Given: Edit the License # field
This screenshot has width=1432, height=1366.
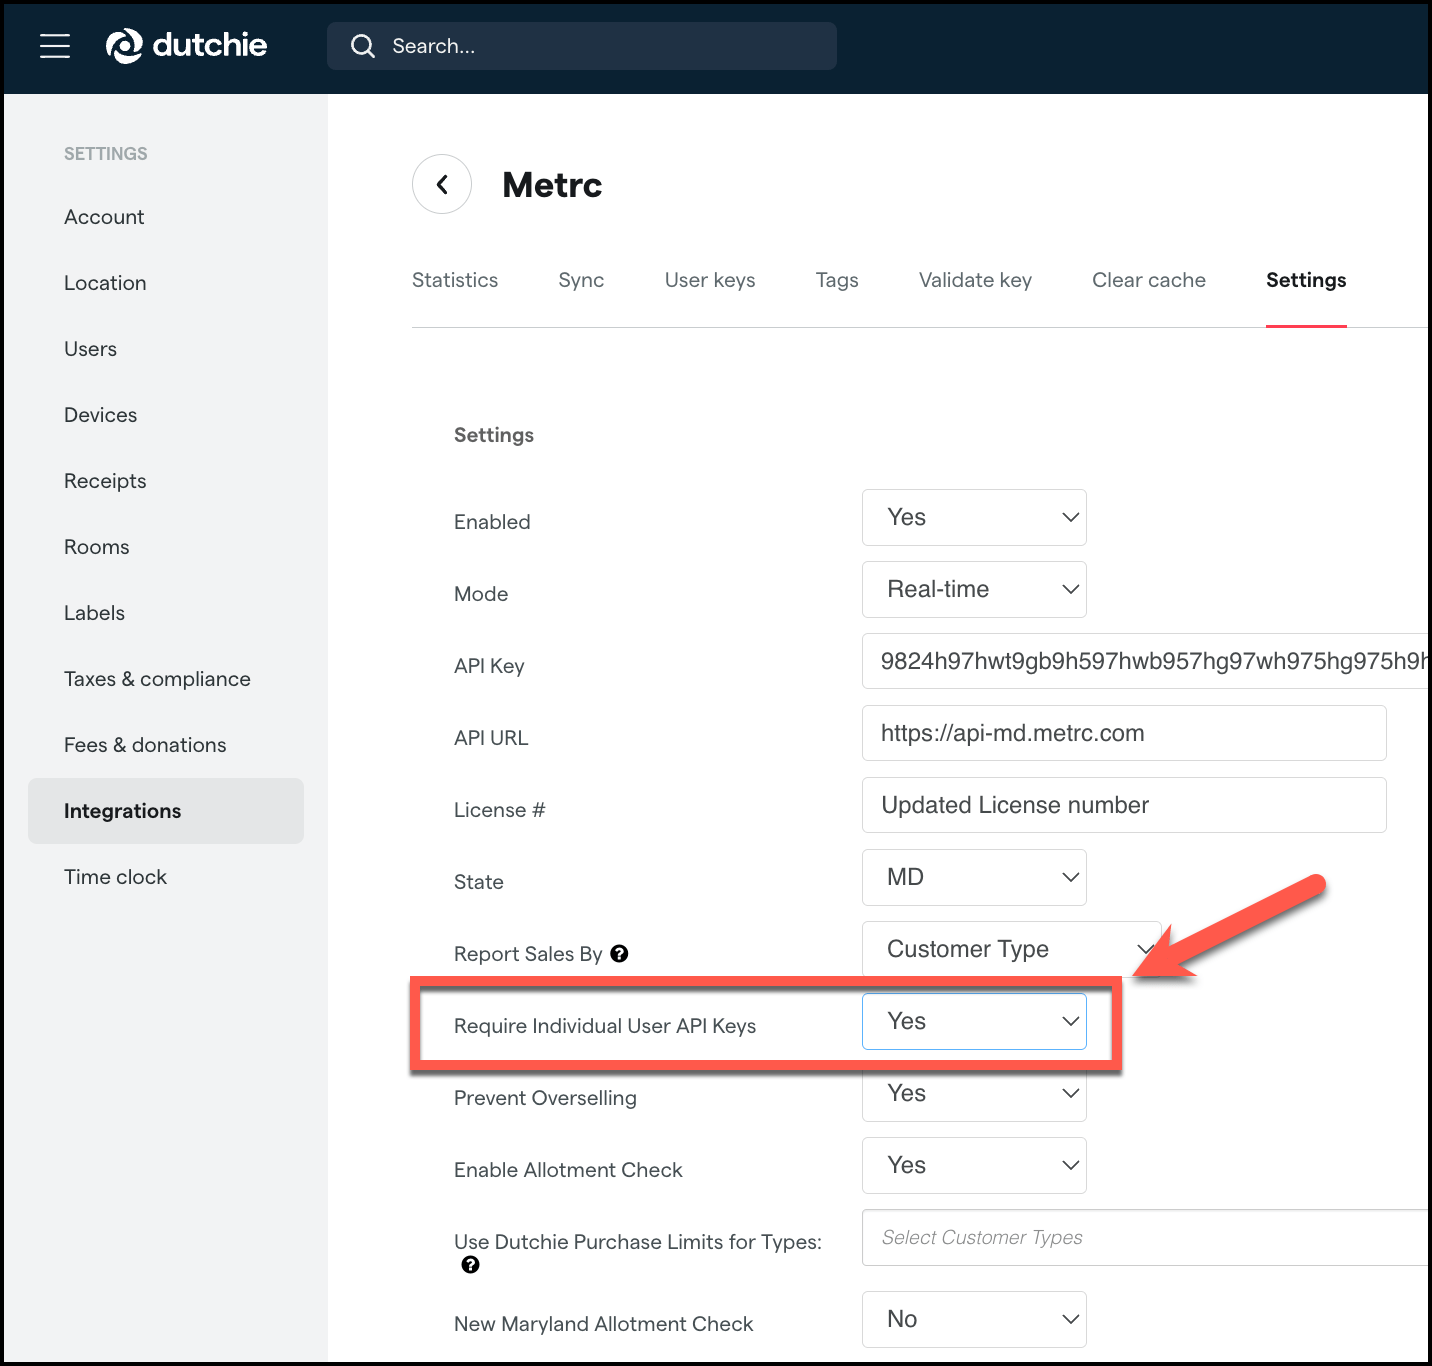Looking at the screenshot, I should (1123, 805).
